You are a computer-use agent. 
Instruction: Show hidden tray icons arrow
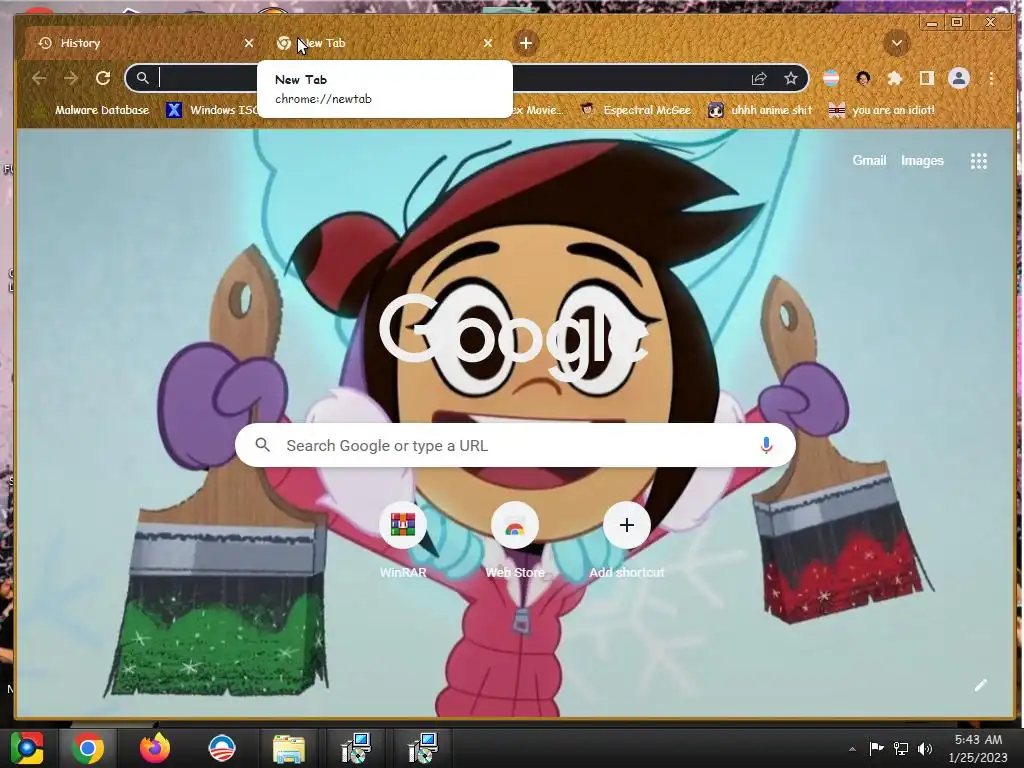coord(852,749)
